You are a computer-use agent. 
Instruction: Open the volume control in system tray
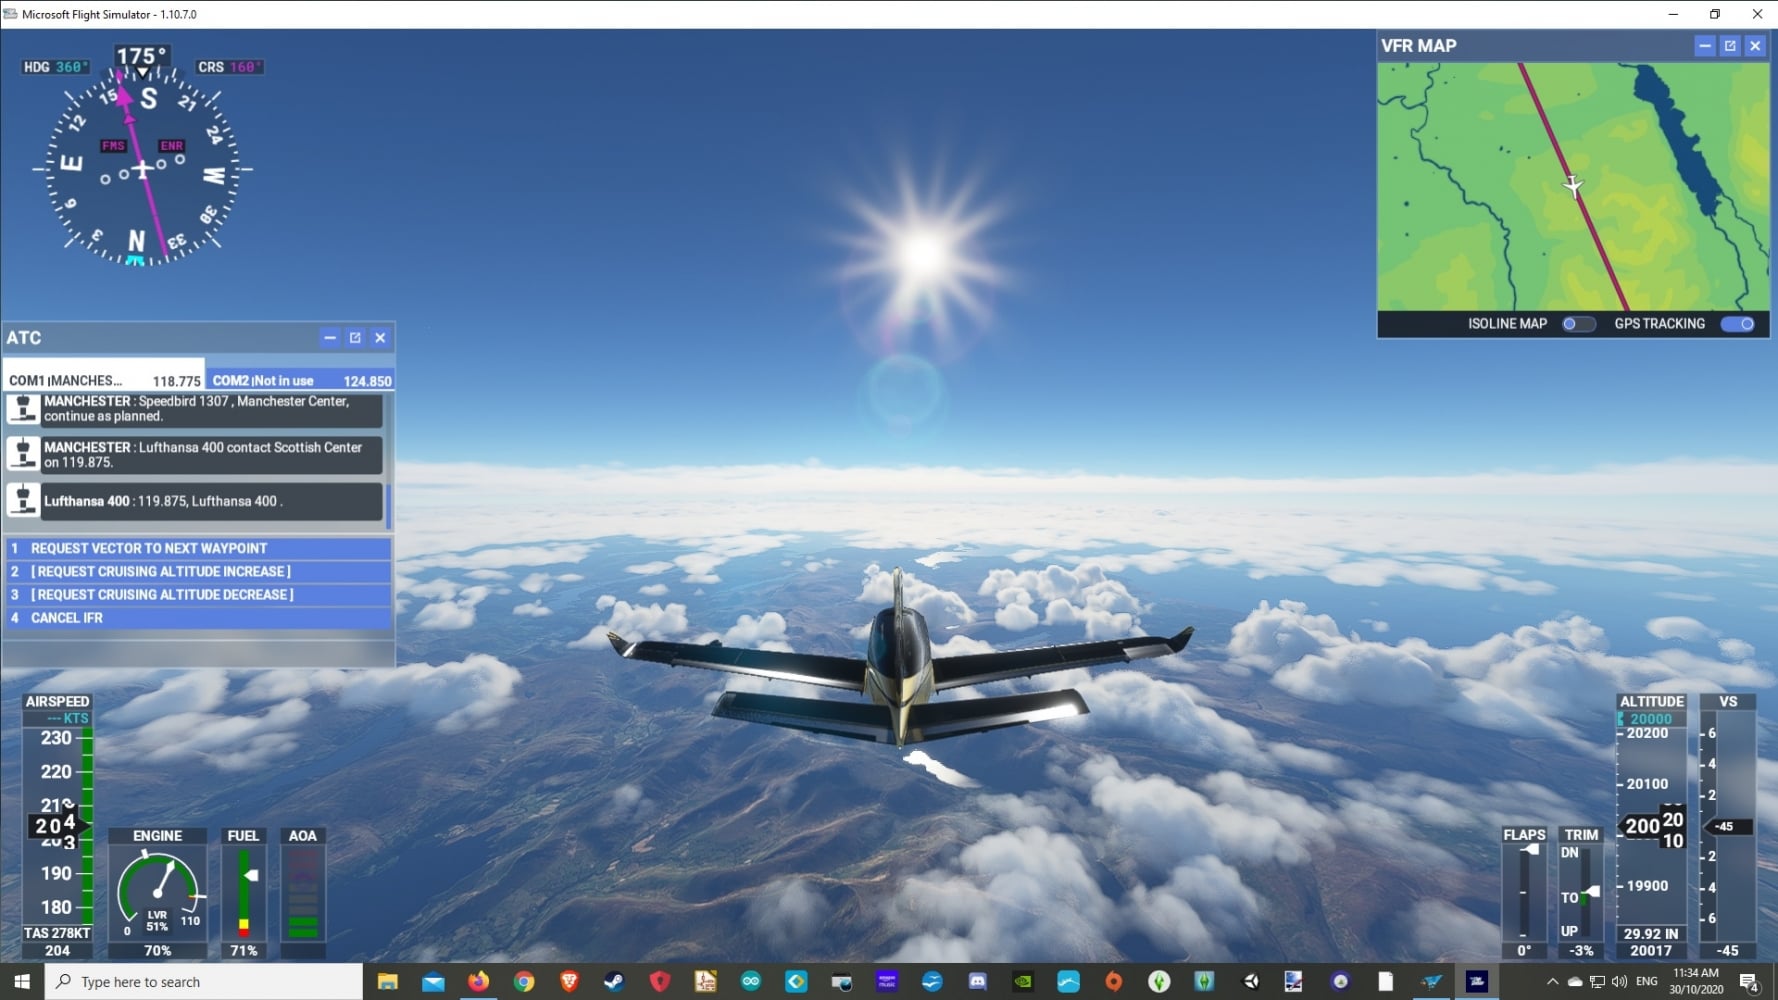[1619, 982]
